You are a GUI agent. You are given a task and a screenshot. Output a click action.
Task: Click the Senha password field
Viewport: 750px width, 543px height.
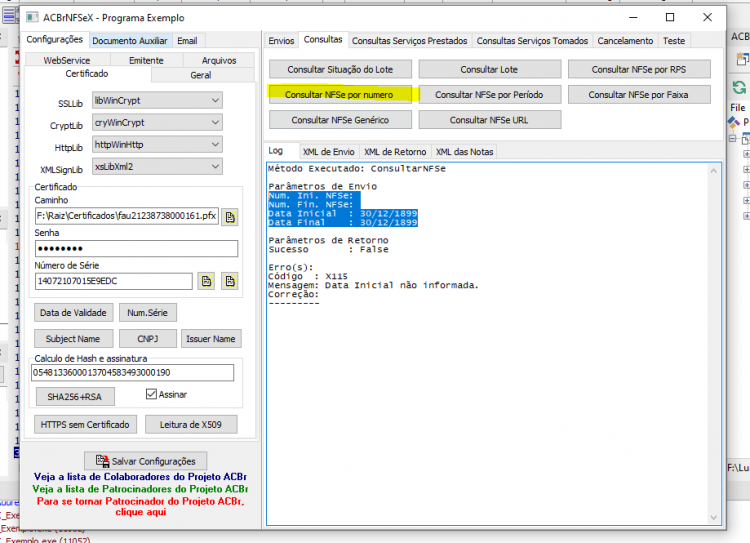pos(136,249)
